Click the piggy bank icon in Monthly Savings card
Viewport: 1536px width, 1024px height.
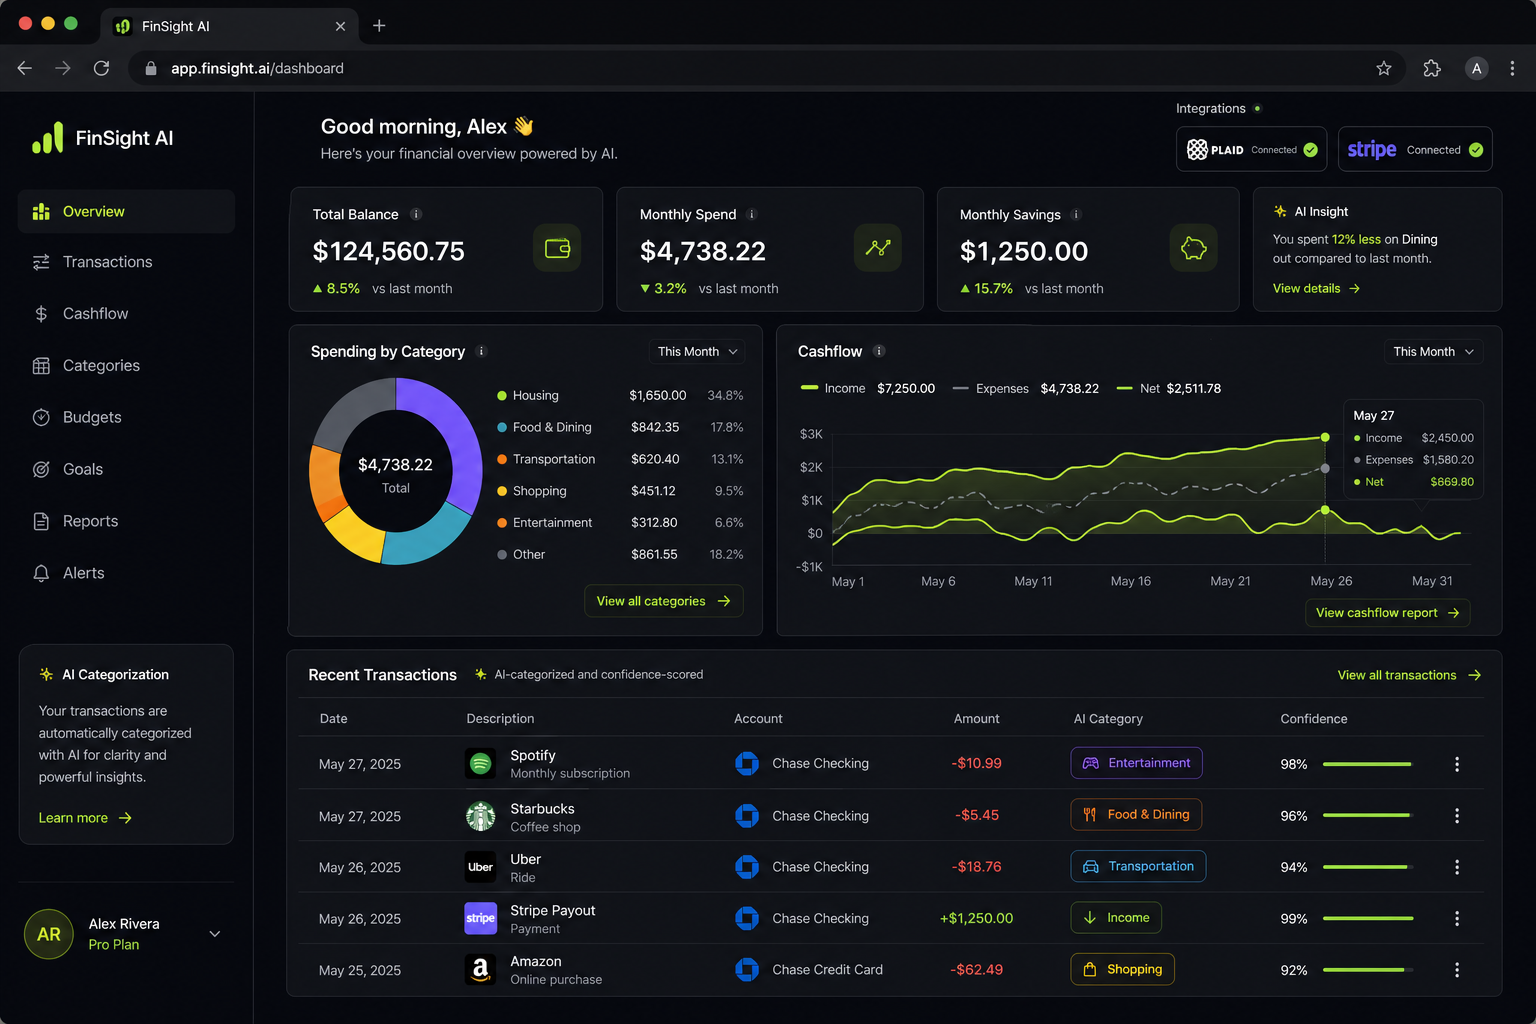point(1194,248)
